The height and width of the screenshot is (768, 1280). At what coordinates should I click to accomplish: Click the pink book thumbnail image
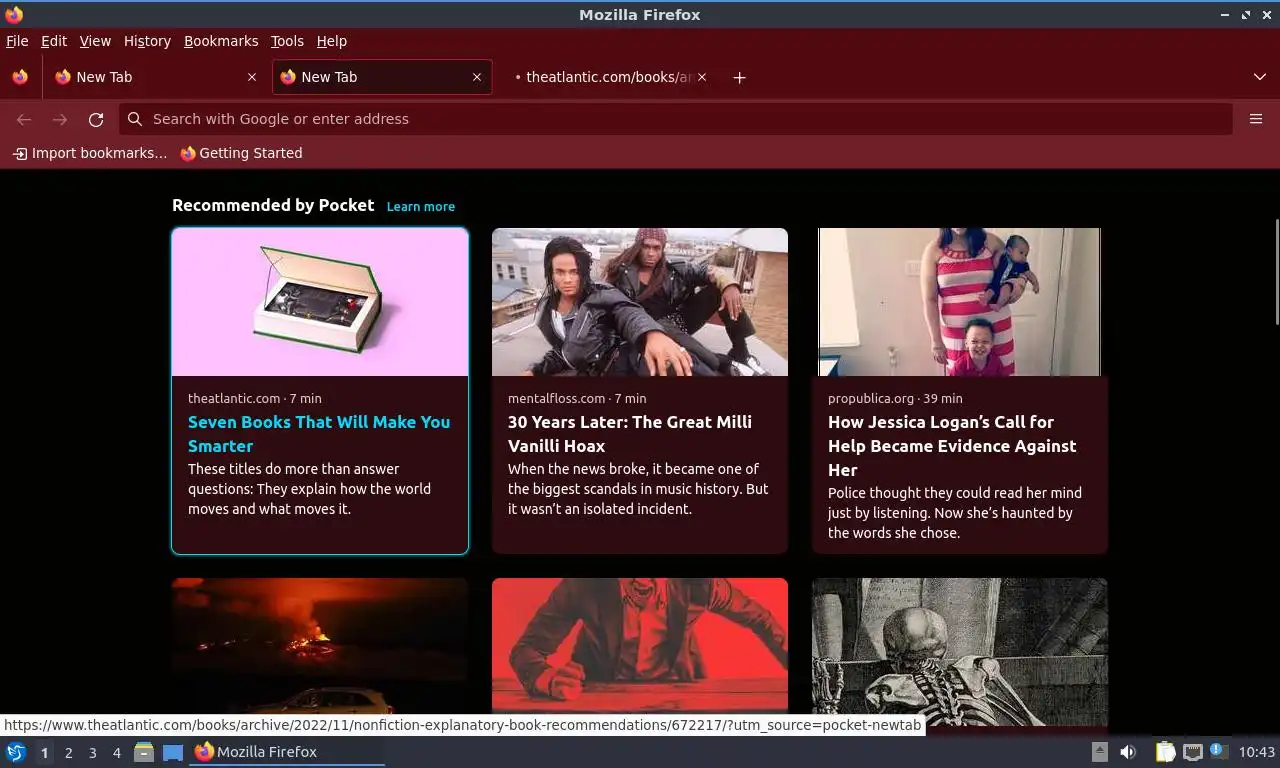[x=320, y=302]
